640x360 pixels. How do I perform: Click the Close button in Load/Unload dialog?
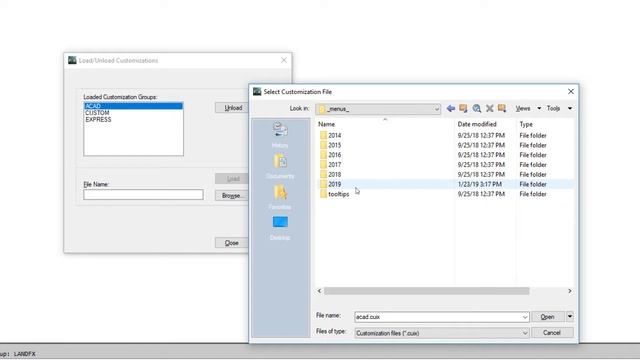(232, 243)
